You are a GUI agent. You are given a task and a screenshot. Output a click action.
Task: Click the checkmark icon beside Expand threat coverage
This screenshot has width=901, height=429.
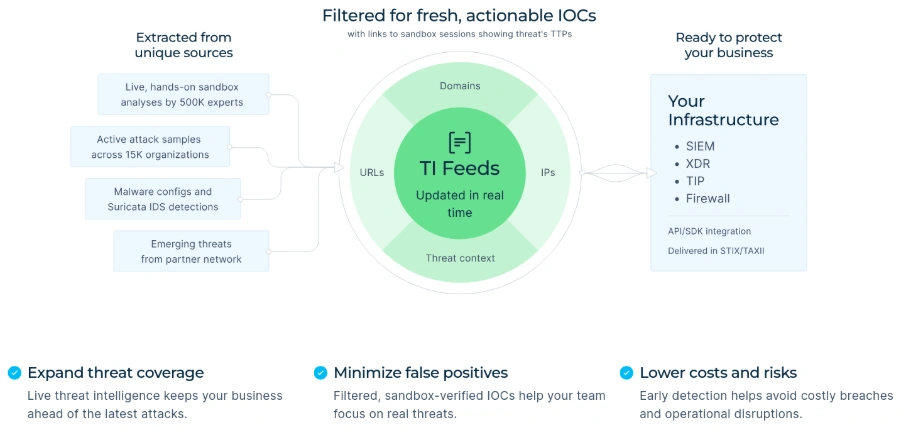click(14, 373)
